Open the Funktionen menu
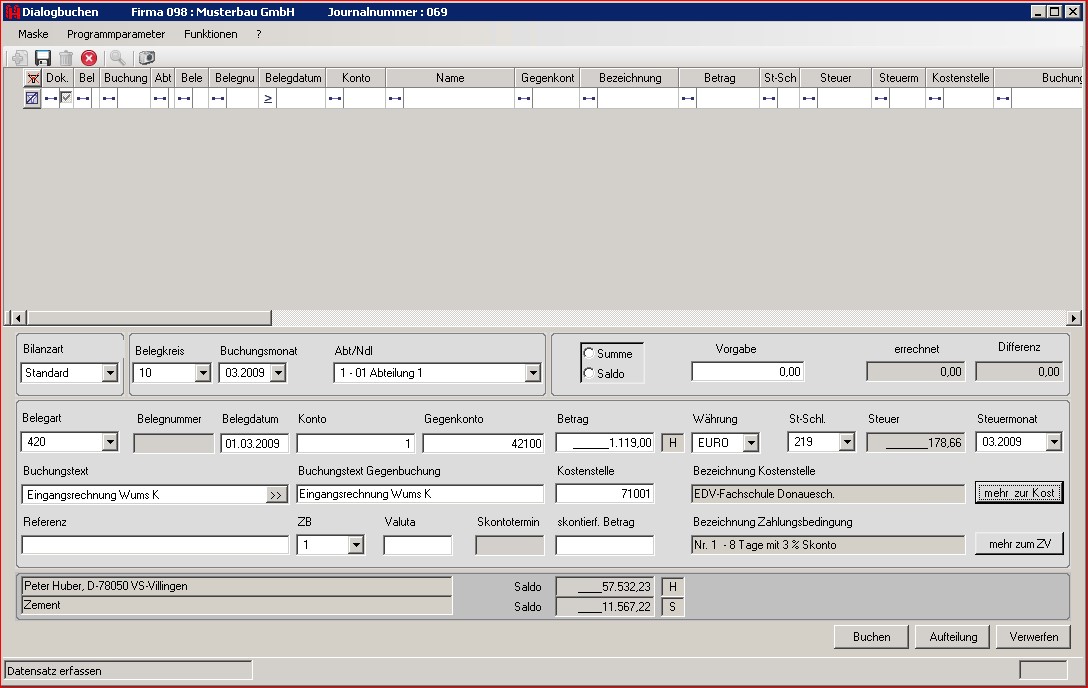 point(211,34)
